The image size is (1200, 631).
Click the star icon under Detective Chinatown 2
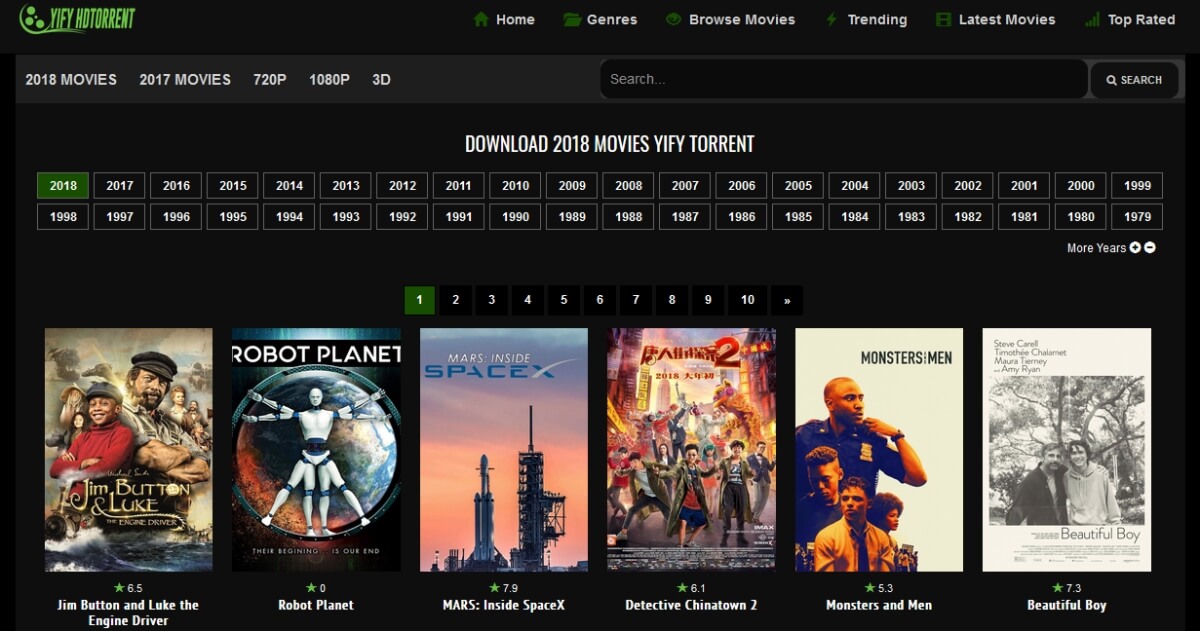point(683,588)
